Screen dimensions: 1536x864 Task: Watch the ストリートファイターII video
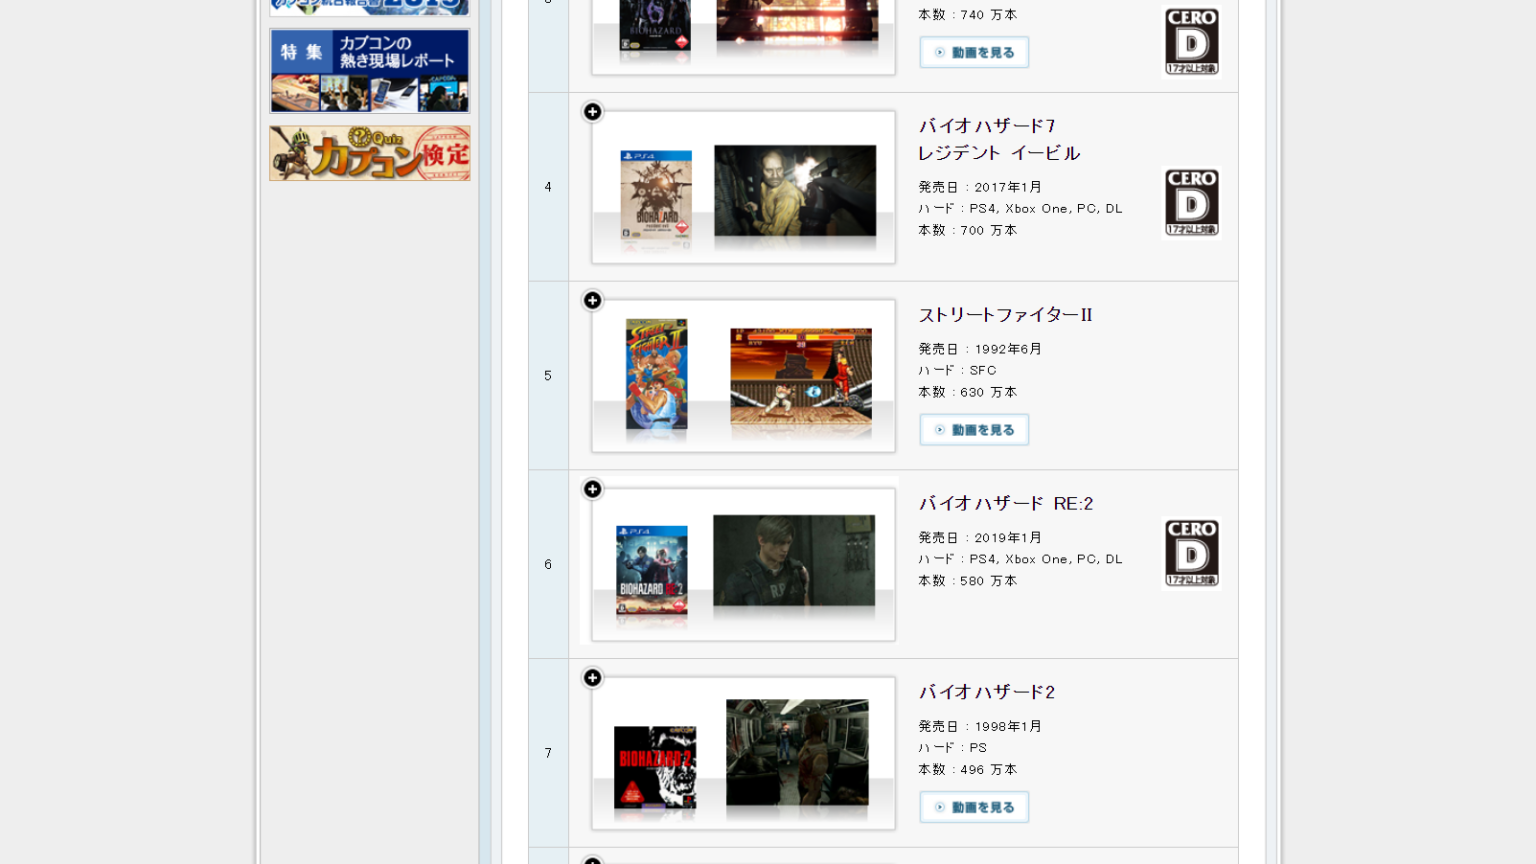(x=974, y=430)
